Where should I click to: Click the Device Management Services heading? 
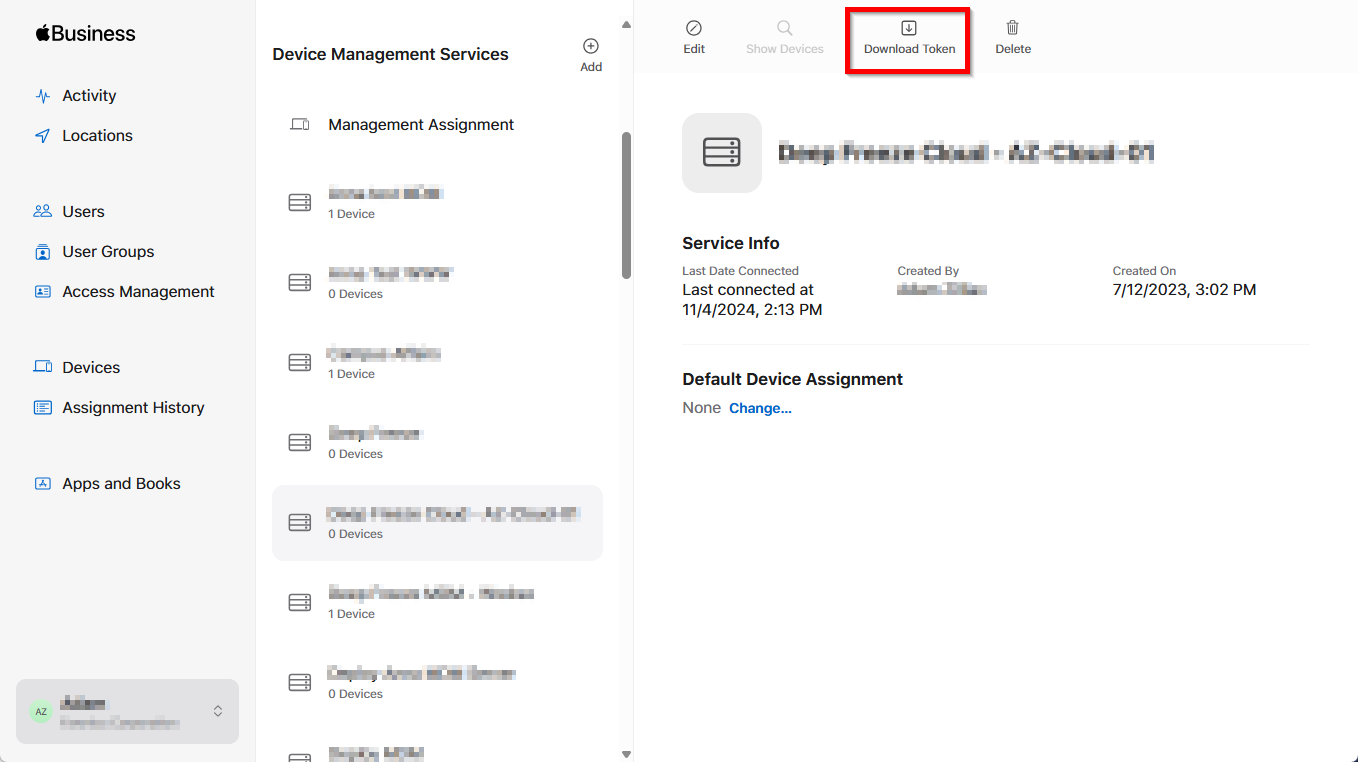(x=390, y=54)
